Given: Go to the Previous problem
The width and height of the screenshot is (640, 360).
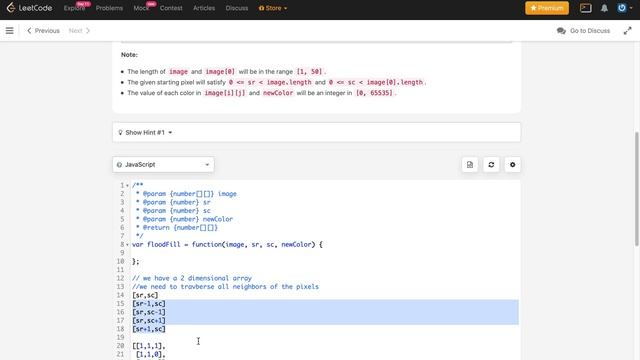Looking at the screenshot, I should (x=43, y=31).
